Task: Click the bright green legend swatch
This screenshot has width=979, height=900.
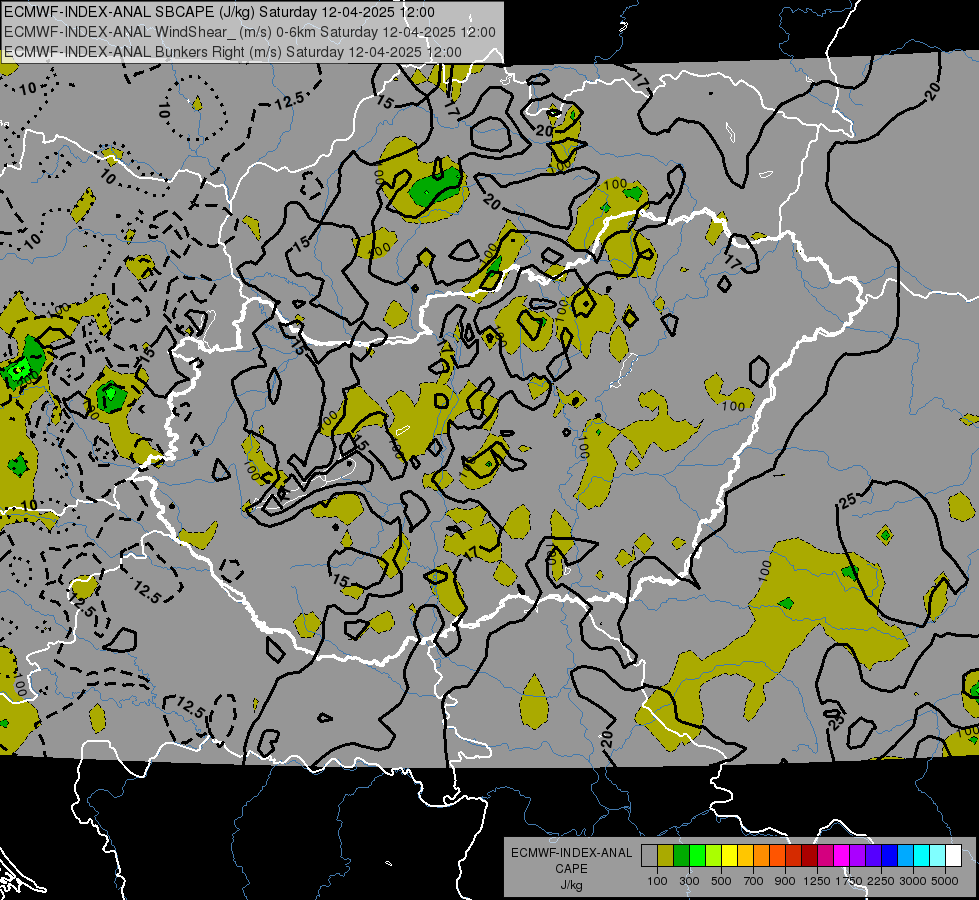Action: coord(697,855)
